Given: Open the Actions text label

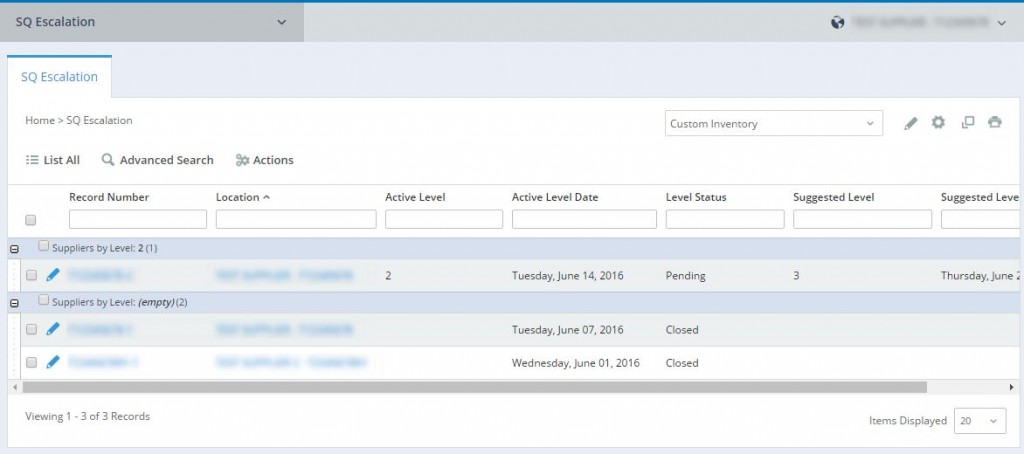Looking at the screenshot, I should [x=273, y=160].
